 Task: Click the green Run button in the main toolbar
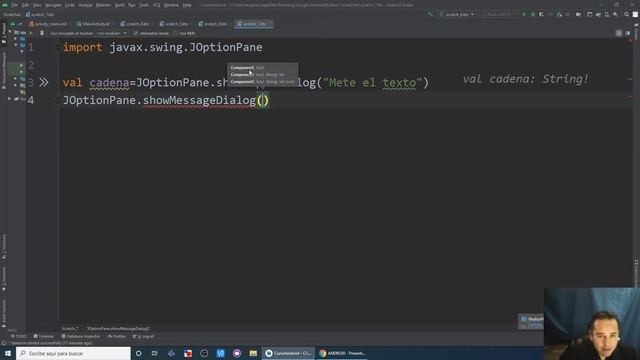[x=524, y=14]
